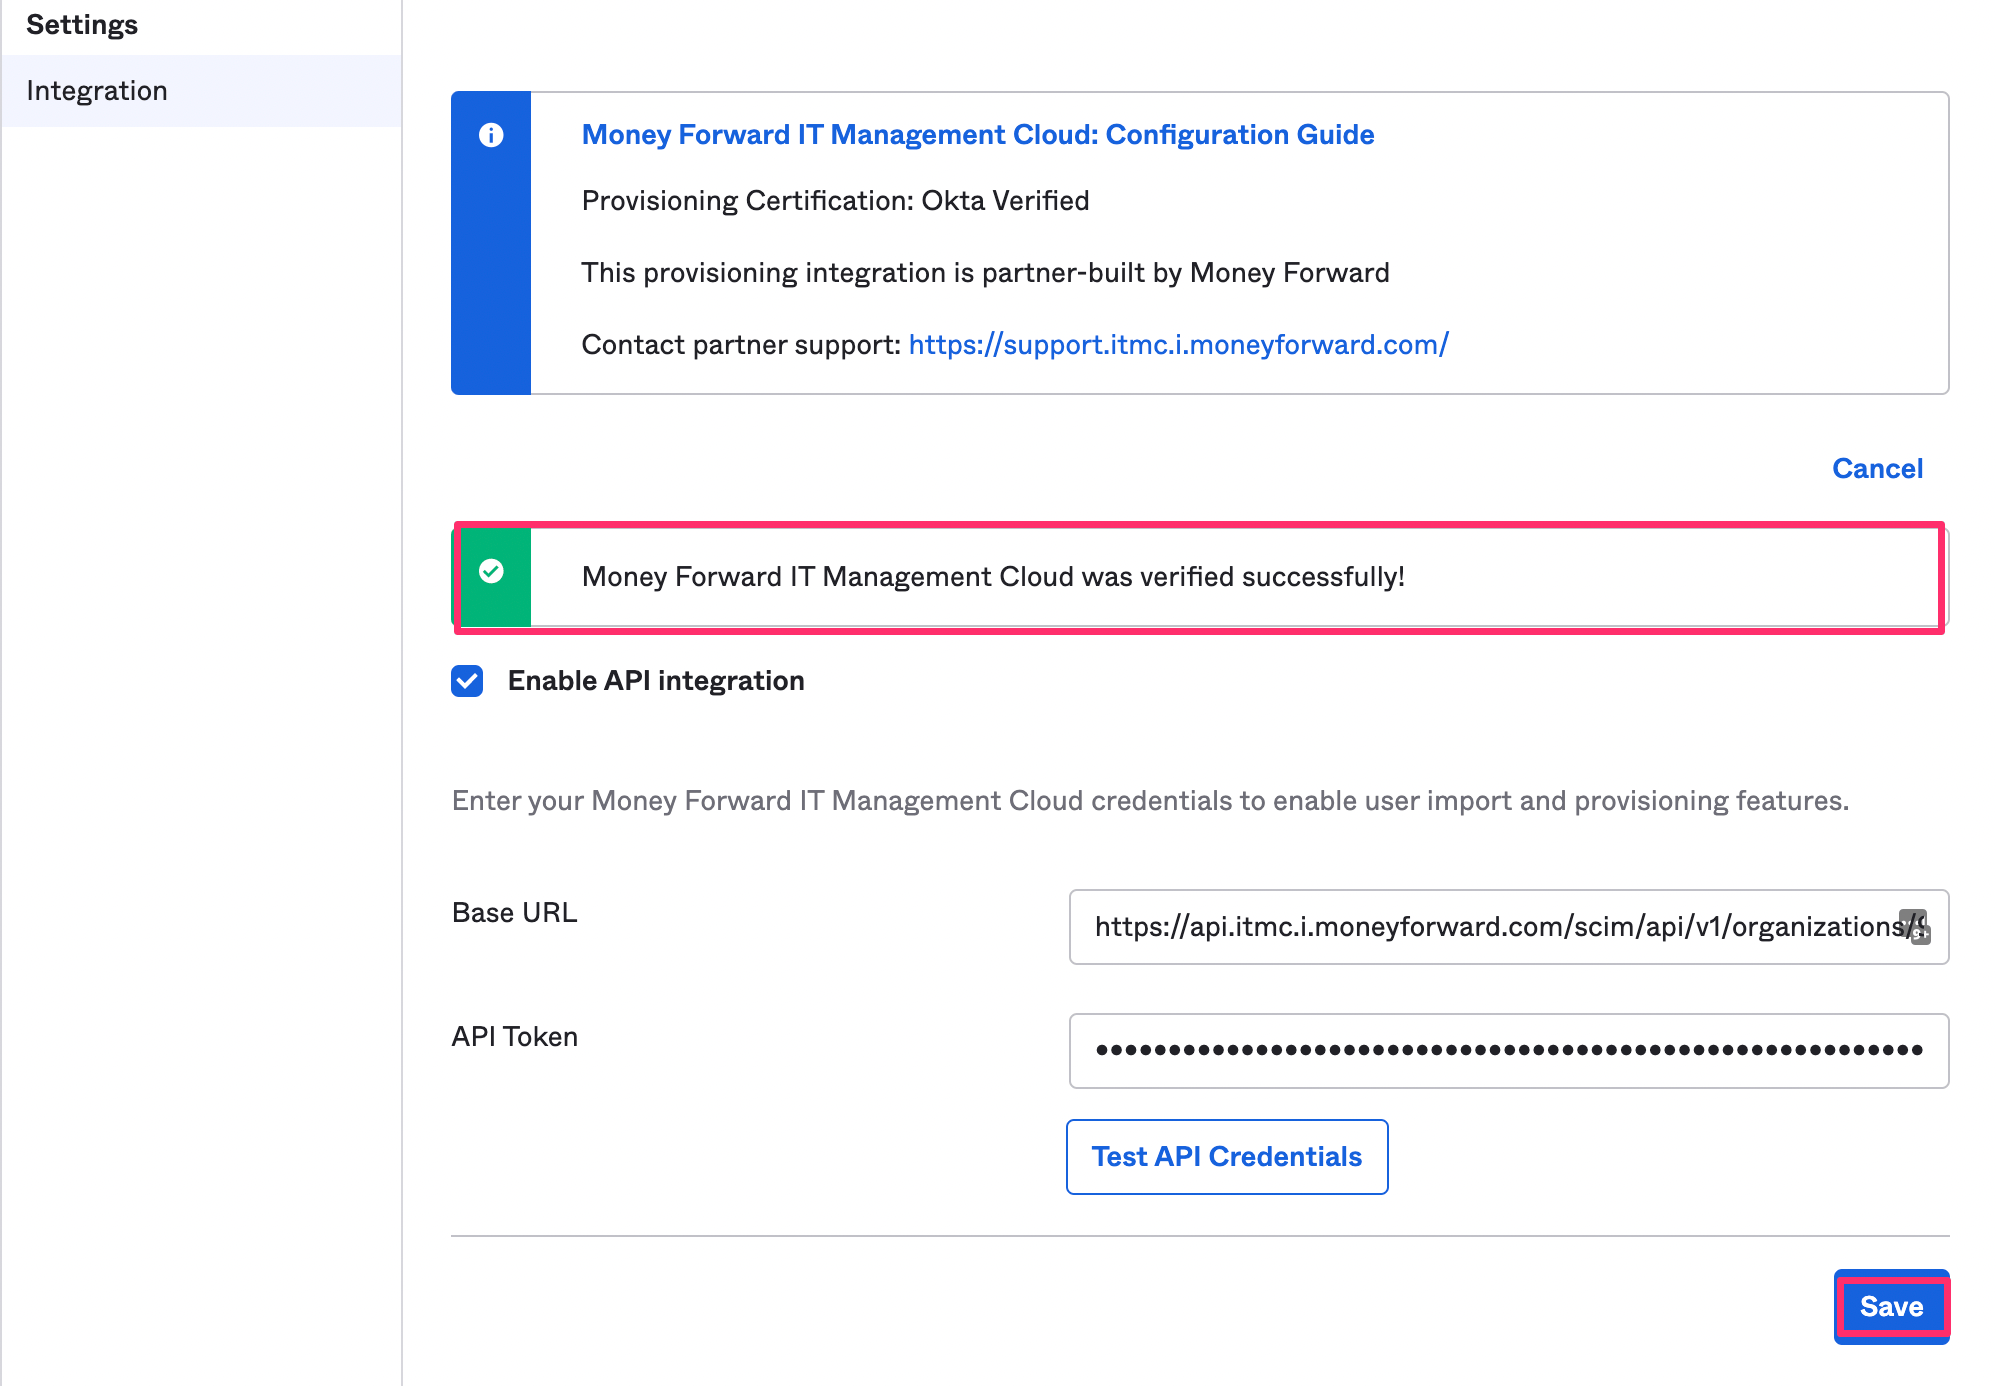This screenshot has height=1386, width=1996.
Task: Click 'Provisioning Certification: Okta Verified' text
Action: (x=835, y=201)
